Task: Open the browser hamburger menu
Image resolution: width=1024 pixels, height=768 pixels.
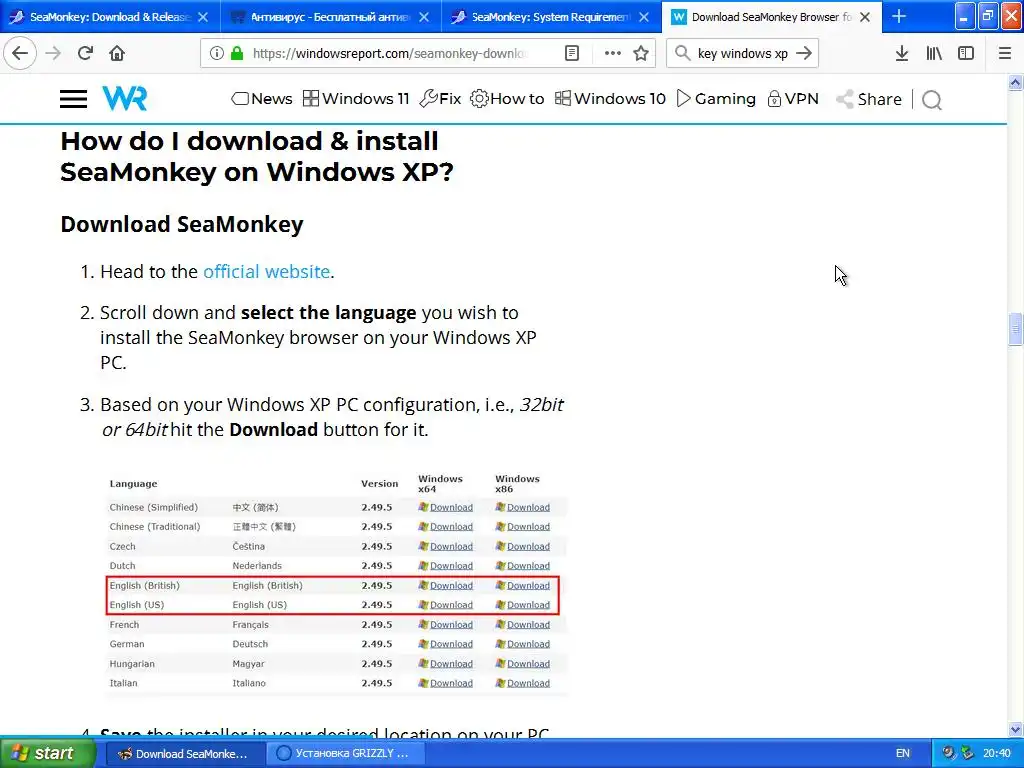Action: pyautogui.click(x=1005, y=53)
